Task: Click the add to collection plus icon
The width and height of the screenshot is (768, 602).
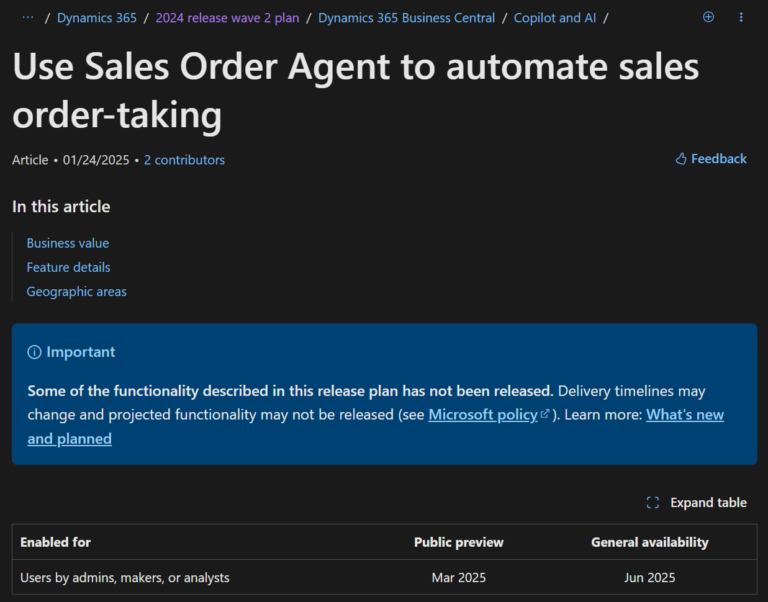Action: point(709,17)
